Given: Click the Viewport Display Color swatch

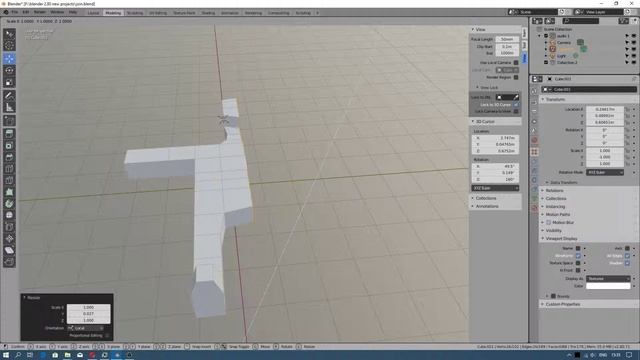Looking at the screenshot, I should click(608, 286).
